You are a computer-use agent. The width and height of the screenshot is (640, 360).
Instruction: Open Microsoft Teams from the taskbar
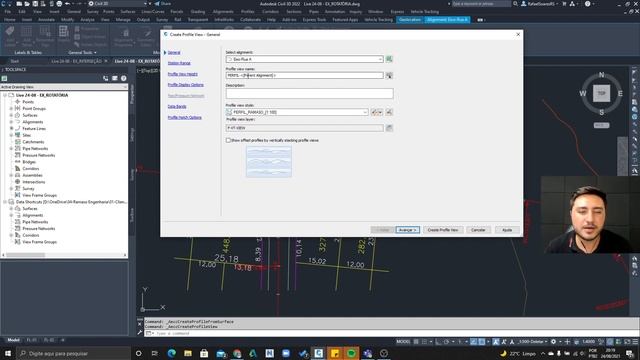coord(367,353)
